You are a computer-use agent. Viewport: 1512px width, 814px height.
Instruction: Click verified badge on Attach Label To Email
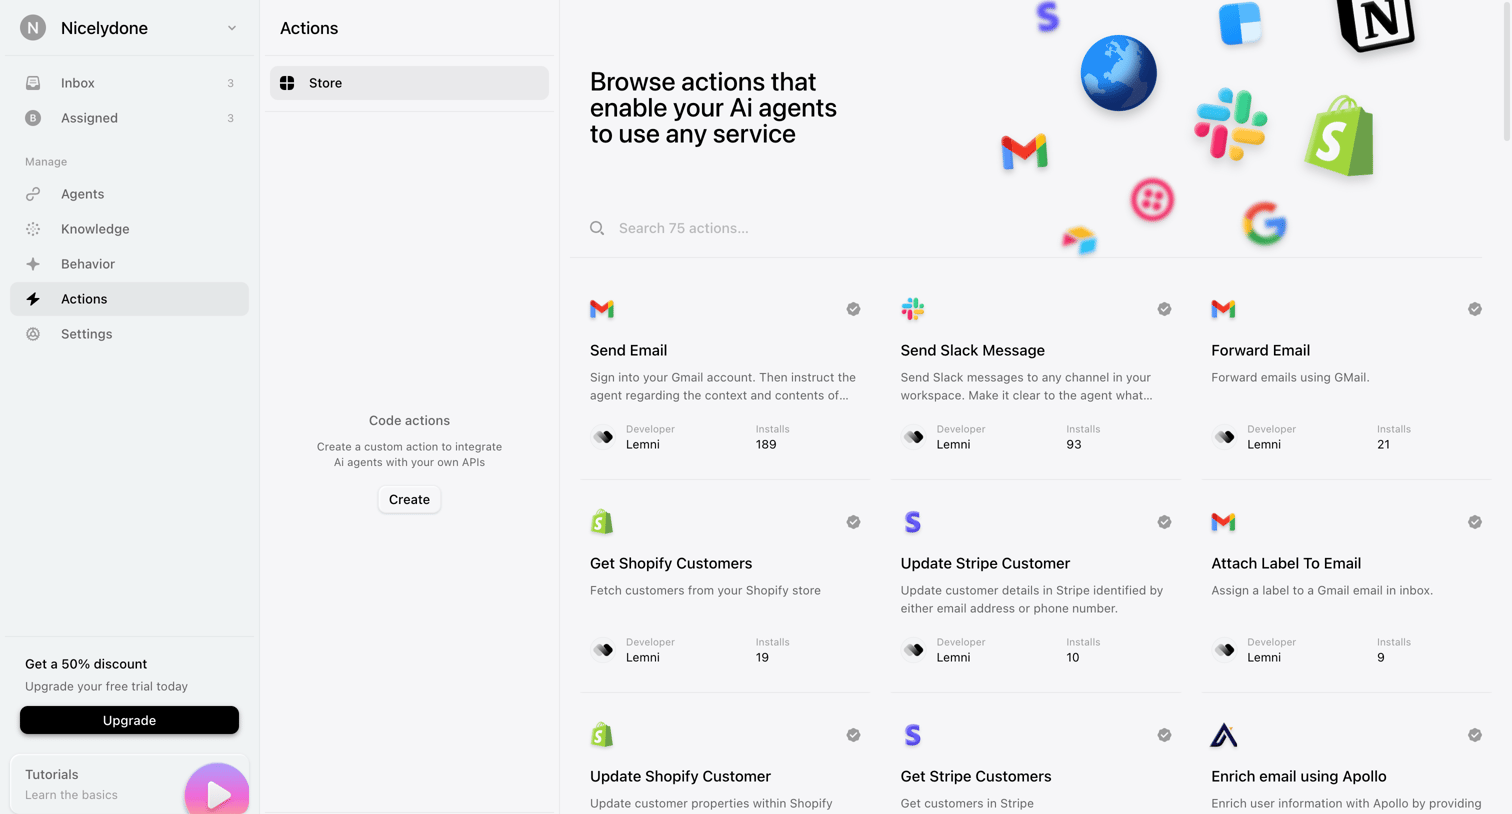point(1475,522)
